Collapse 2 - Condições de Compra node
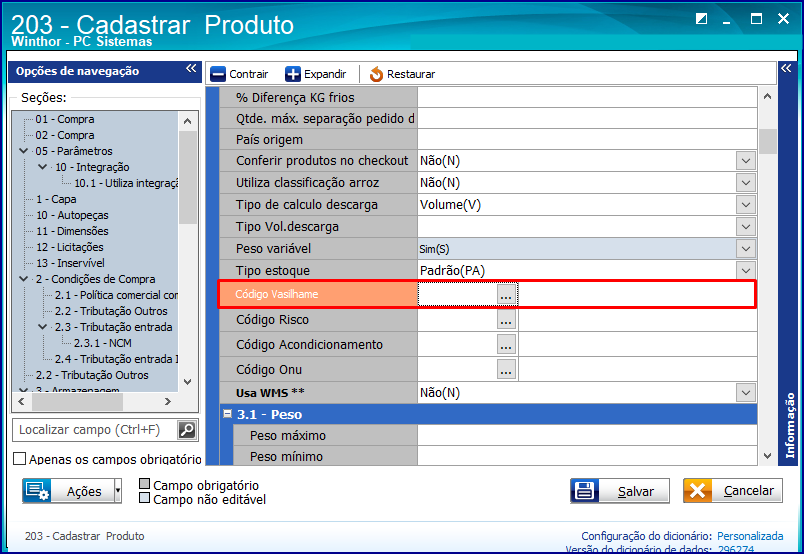The width and height of the screenshot is (804, 554). click(x=24, y=279)
